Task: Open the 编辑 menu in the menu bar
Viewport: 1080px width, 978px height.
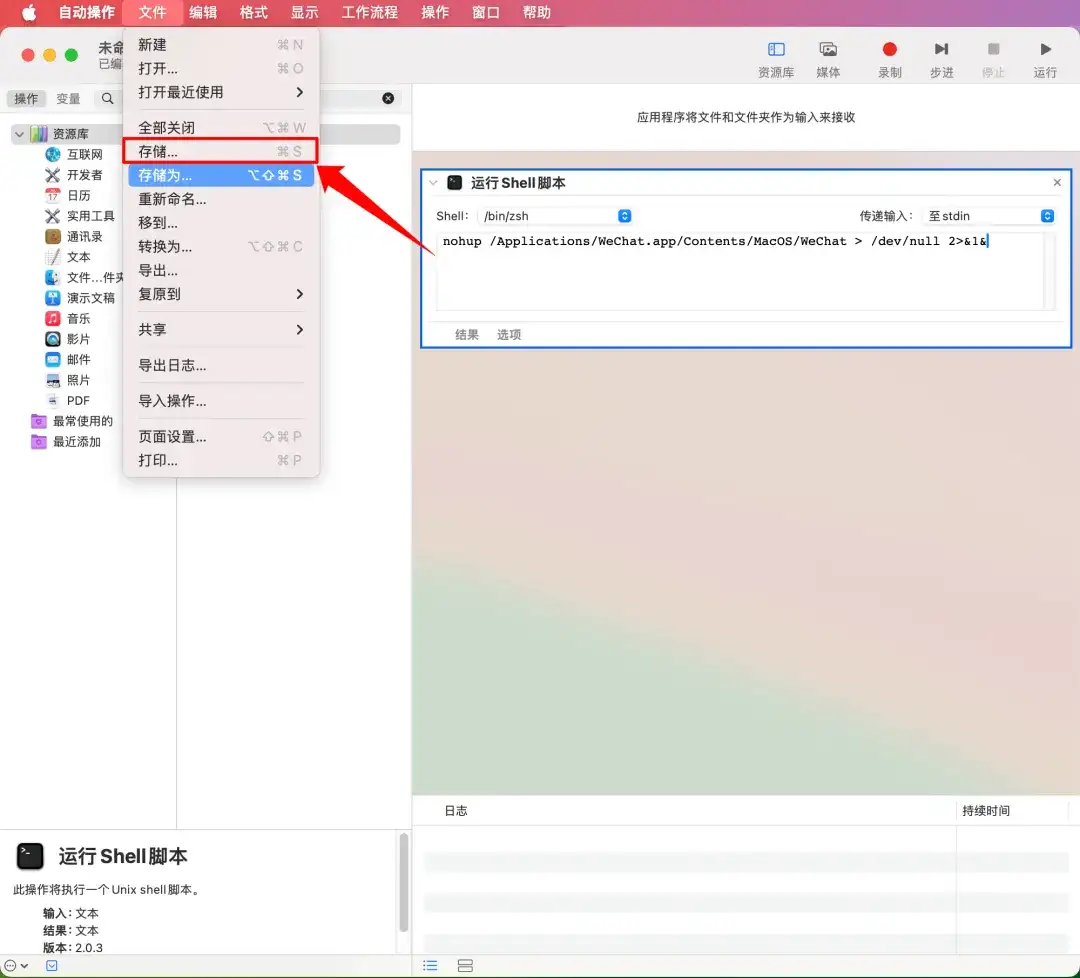Action: pos(203,12)
